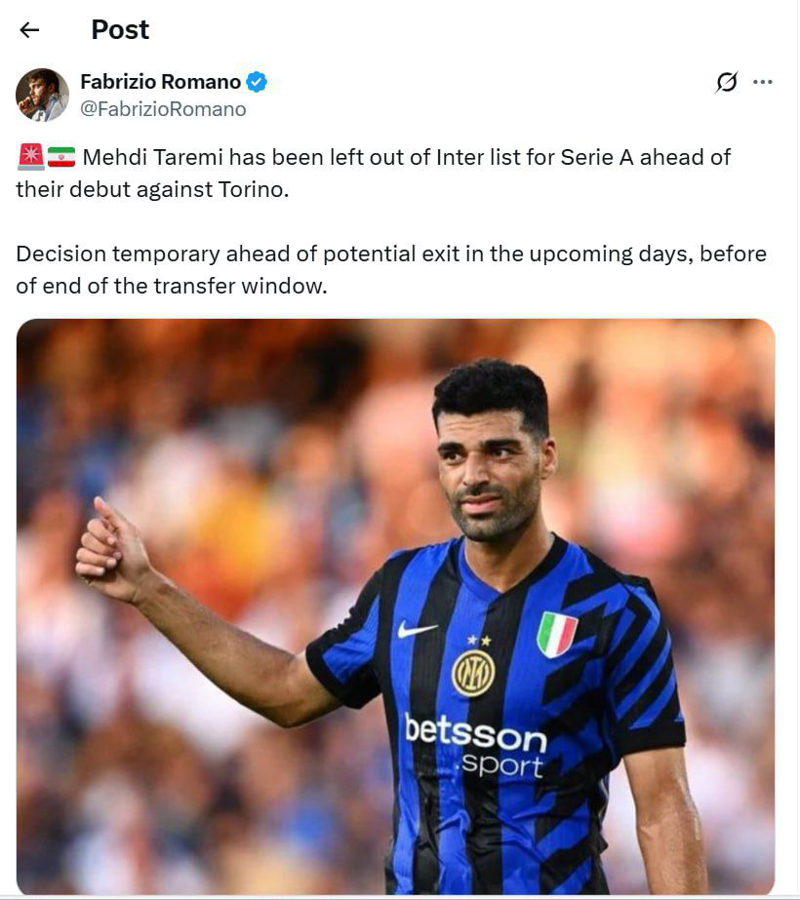This screenshot has width=800, height=900.
Task: Click the word Torino in the post
Action: tap(251, 189)
